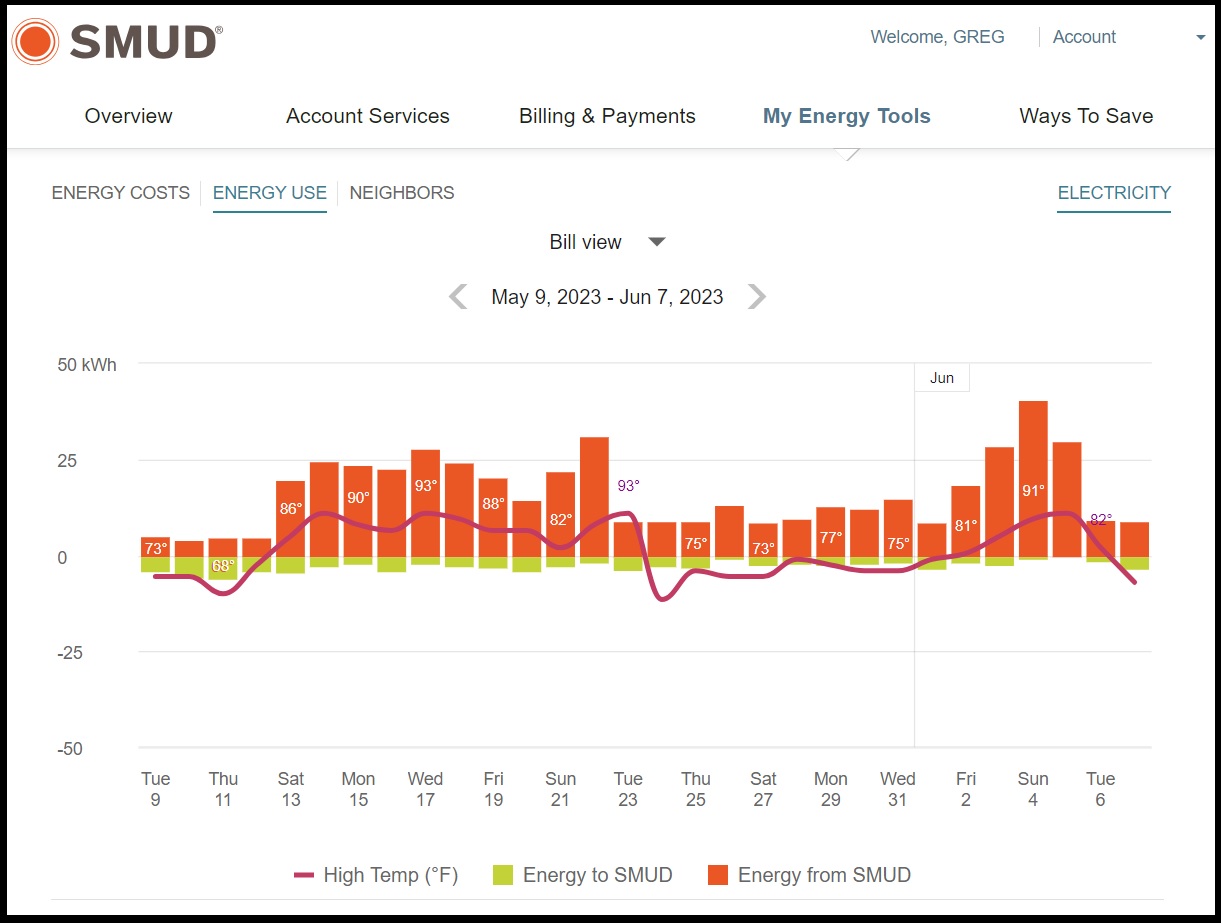This screenshot has height=924, width=1221.
Task: Click the Jun month marker label
Action: [x=941, y=378]
